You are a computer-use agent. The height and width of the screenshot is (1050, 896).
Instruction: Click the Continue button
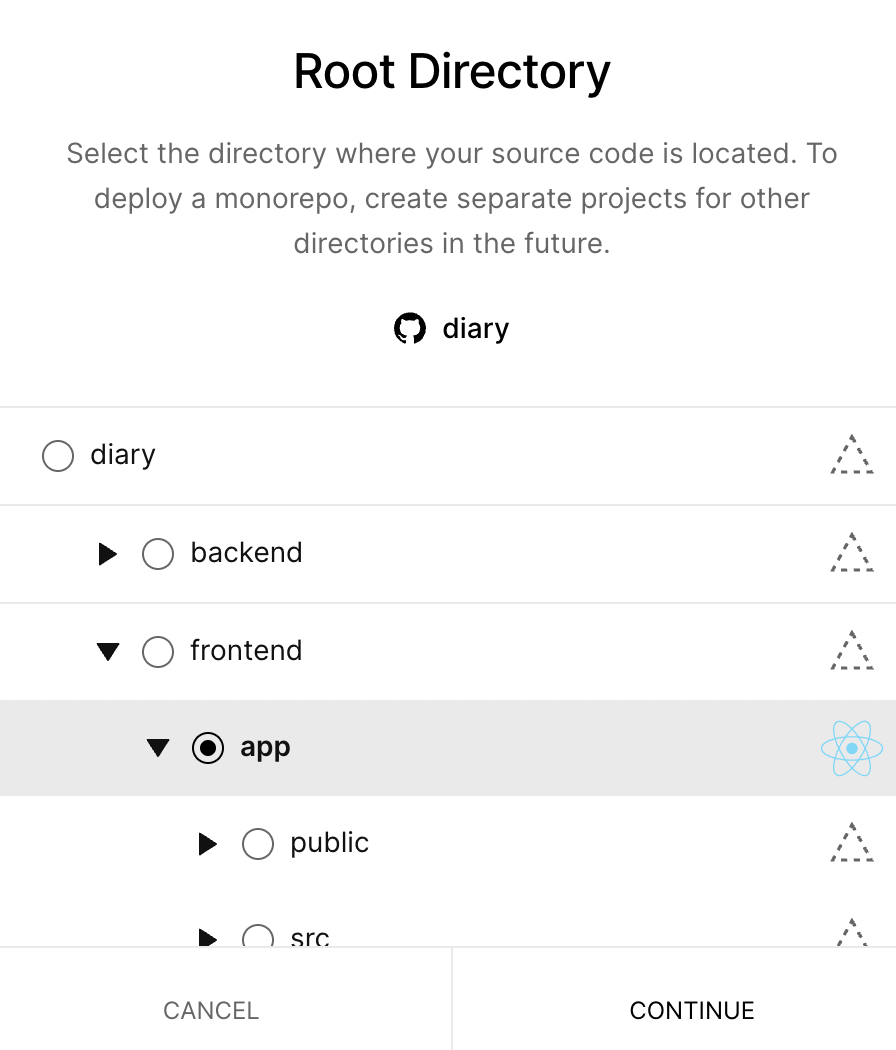[x=692, y=1010]
